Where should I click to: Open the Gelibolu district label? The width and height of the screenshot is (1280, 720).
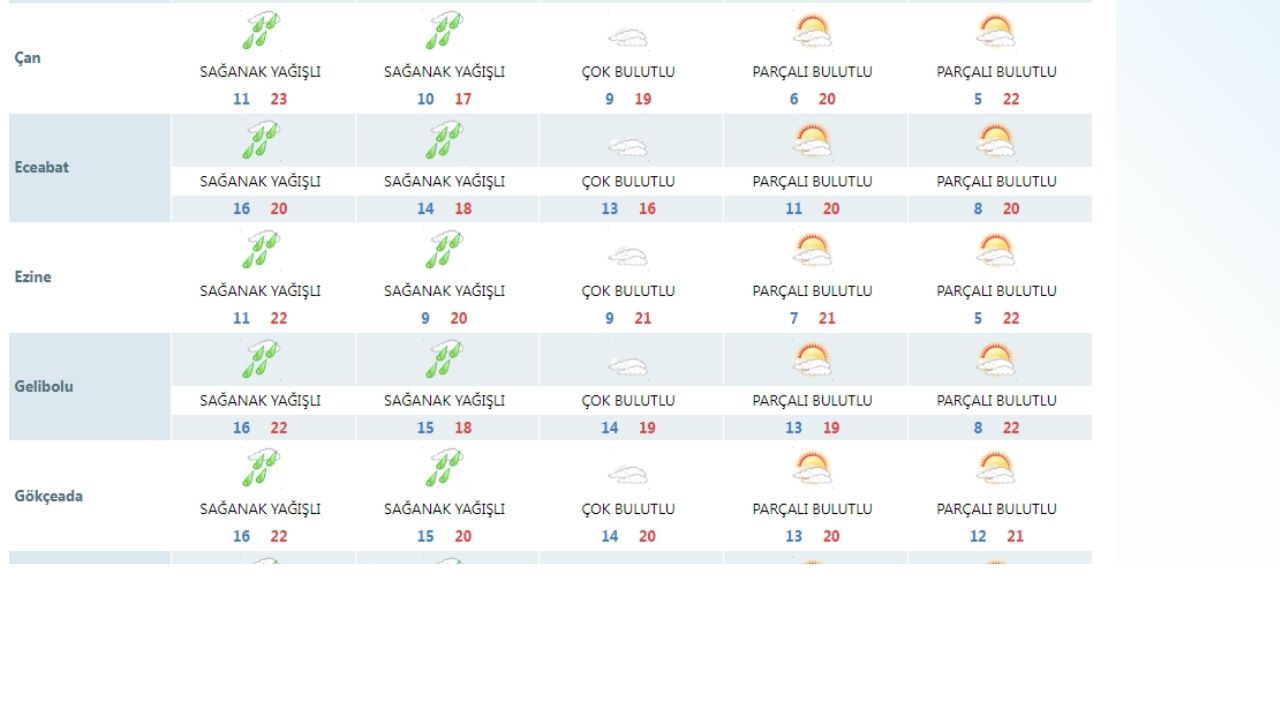click(x=44, y=386)
